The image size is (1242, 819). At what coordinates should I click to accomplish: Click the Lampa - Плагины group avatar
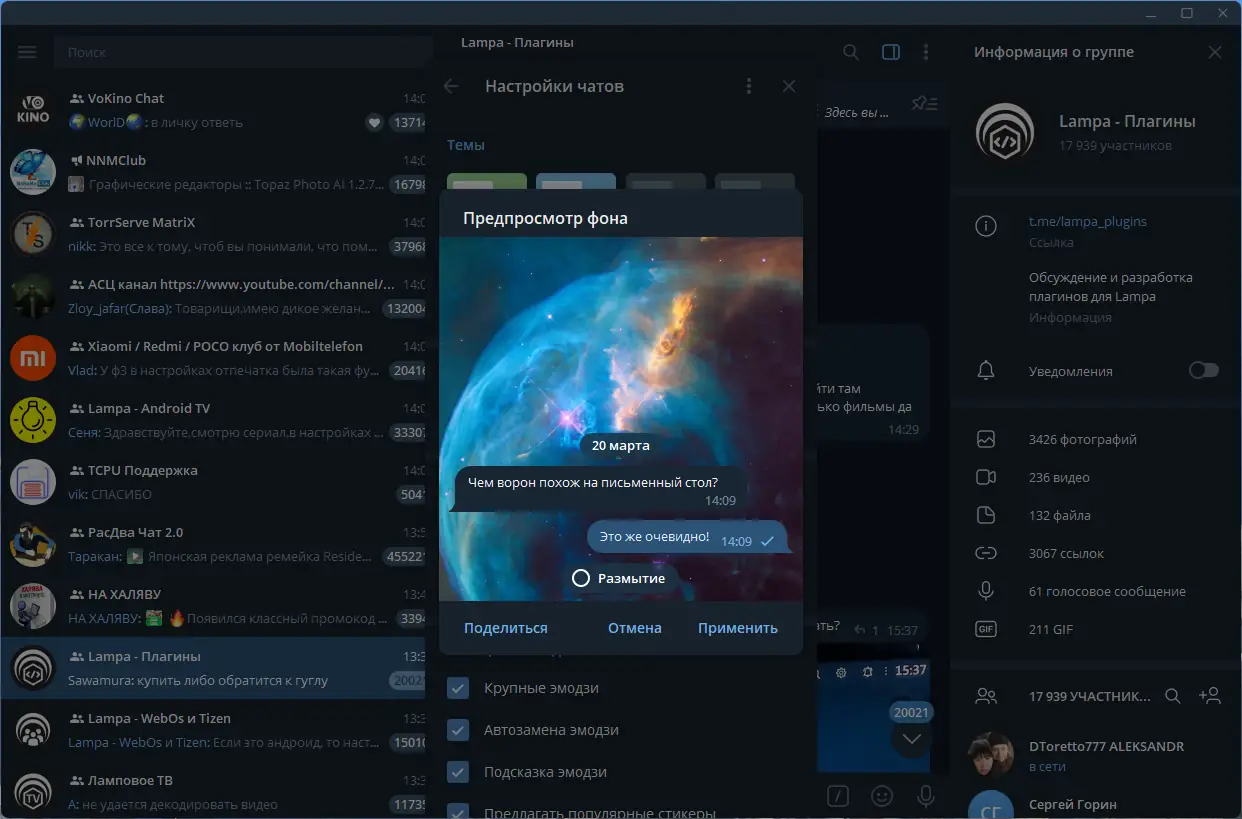[1005, 132]
